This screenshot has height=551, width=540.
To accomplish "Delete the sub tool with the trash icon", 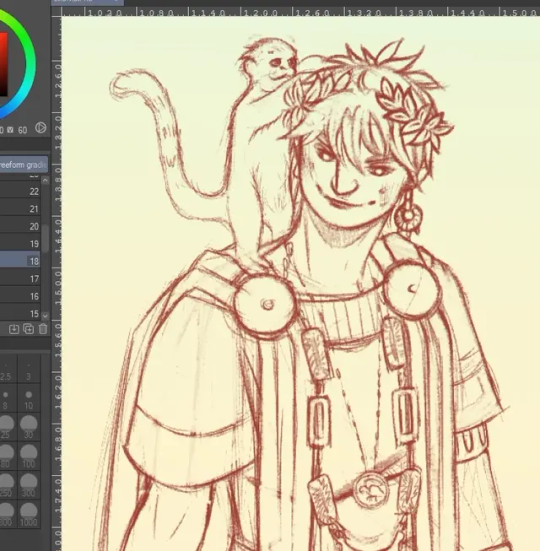I will click(43, 329).
